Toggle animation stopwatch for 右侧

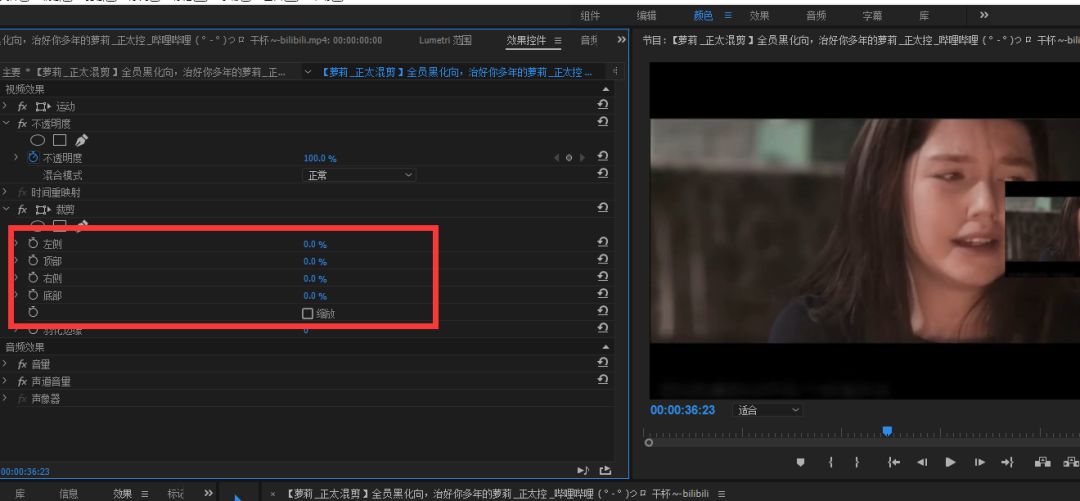(33, 278)
